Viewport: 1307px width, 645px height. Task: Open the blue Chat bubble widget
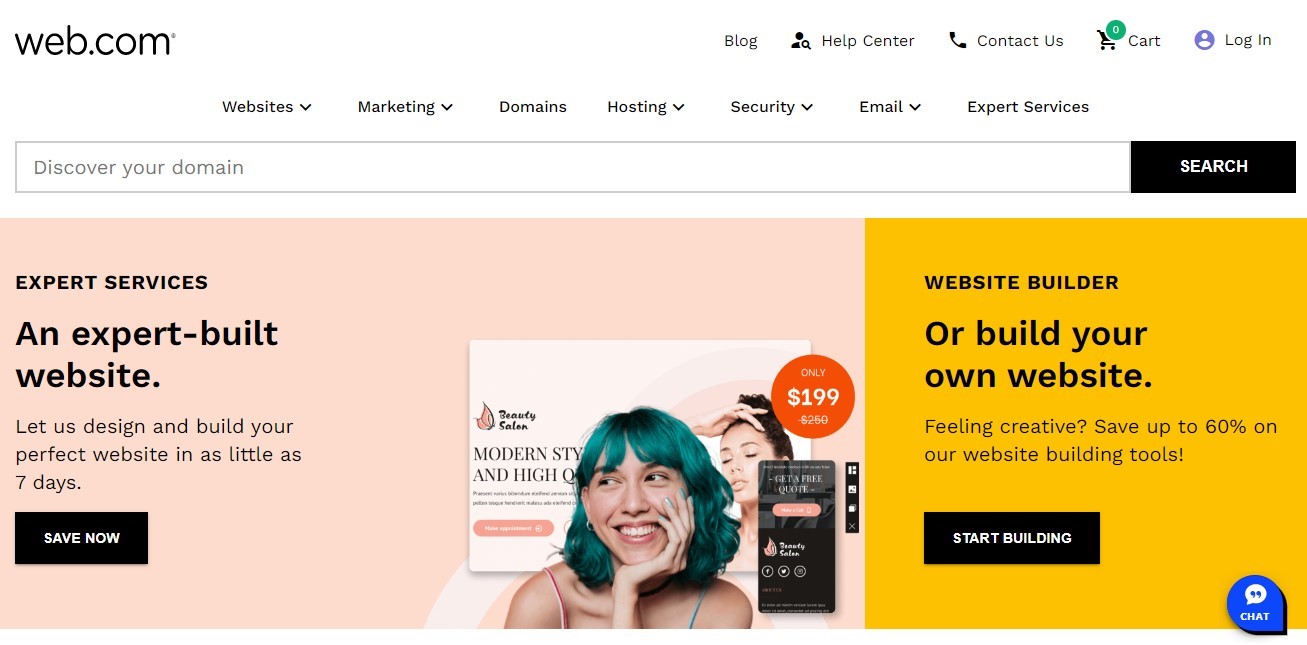tap(1255, 603)
